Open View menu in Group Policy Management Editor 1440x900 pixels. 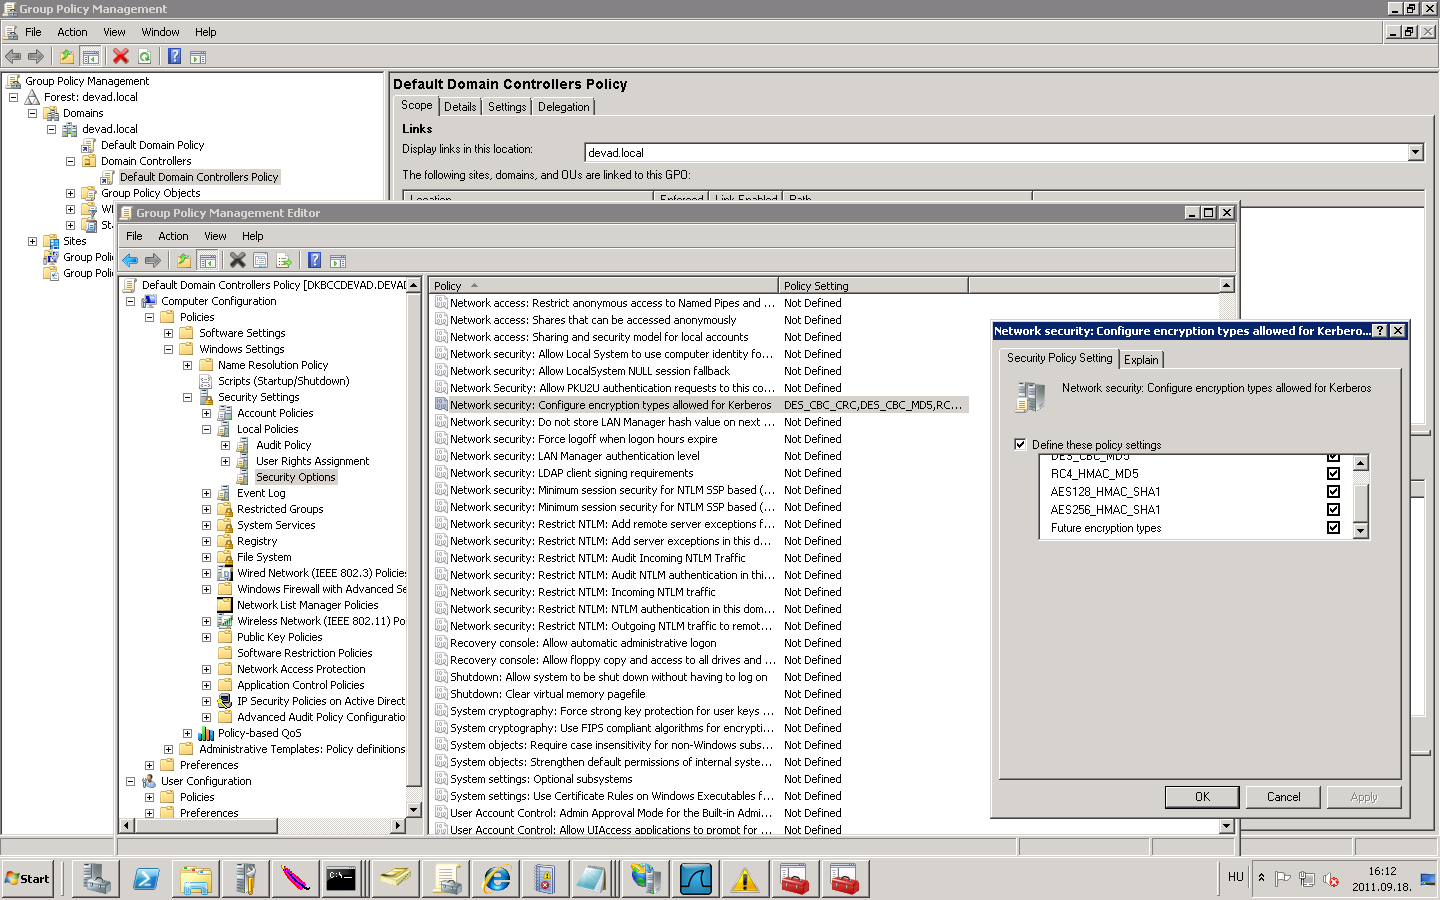pyautogui.click(x=215, y=236)
